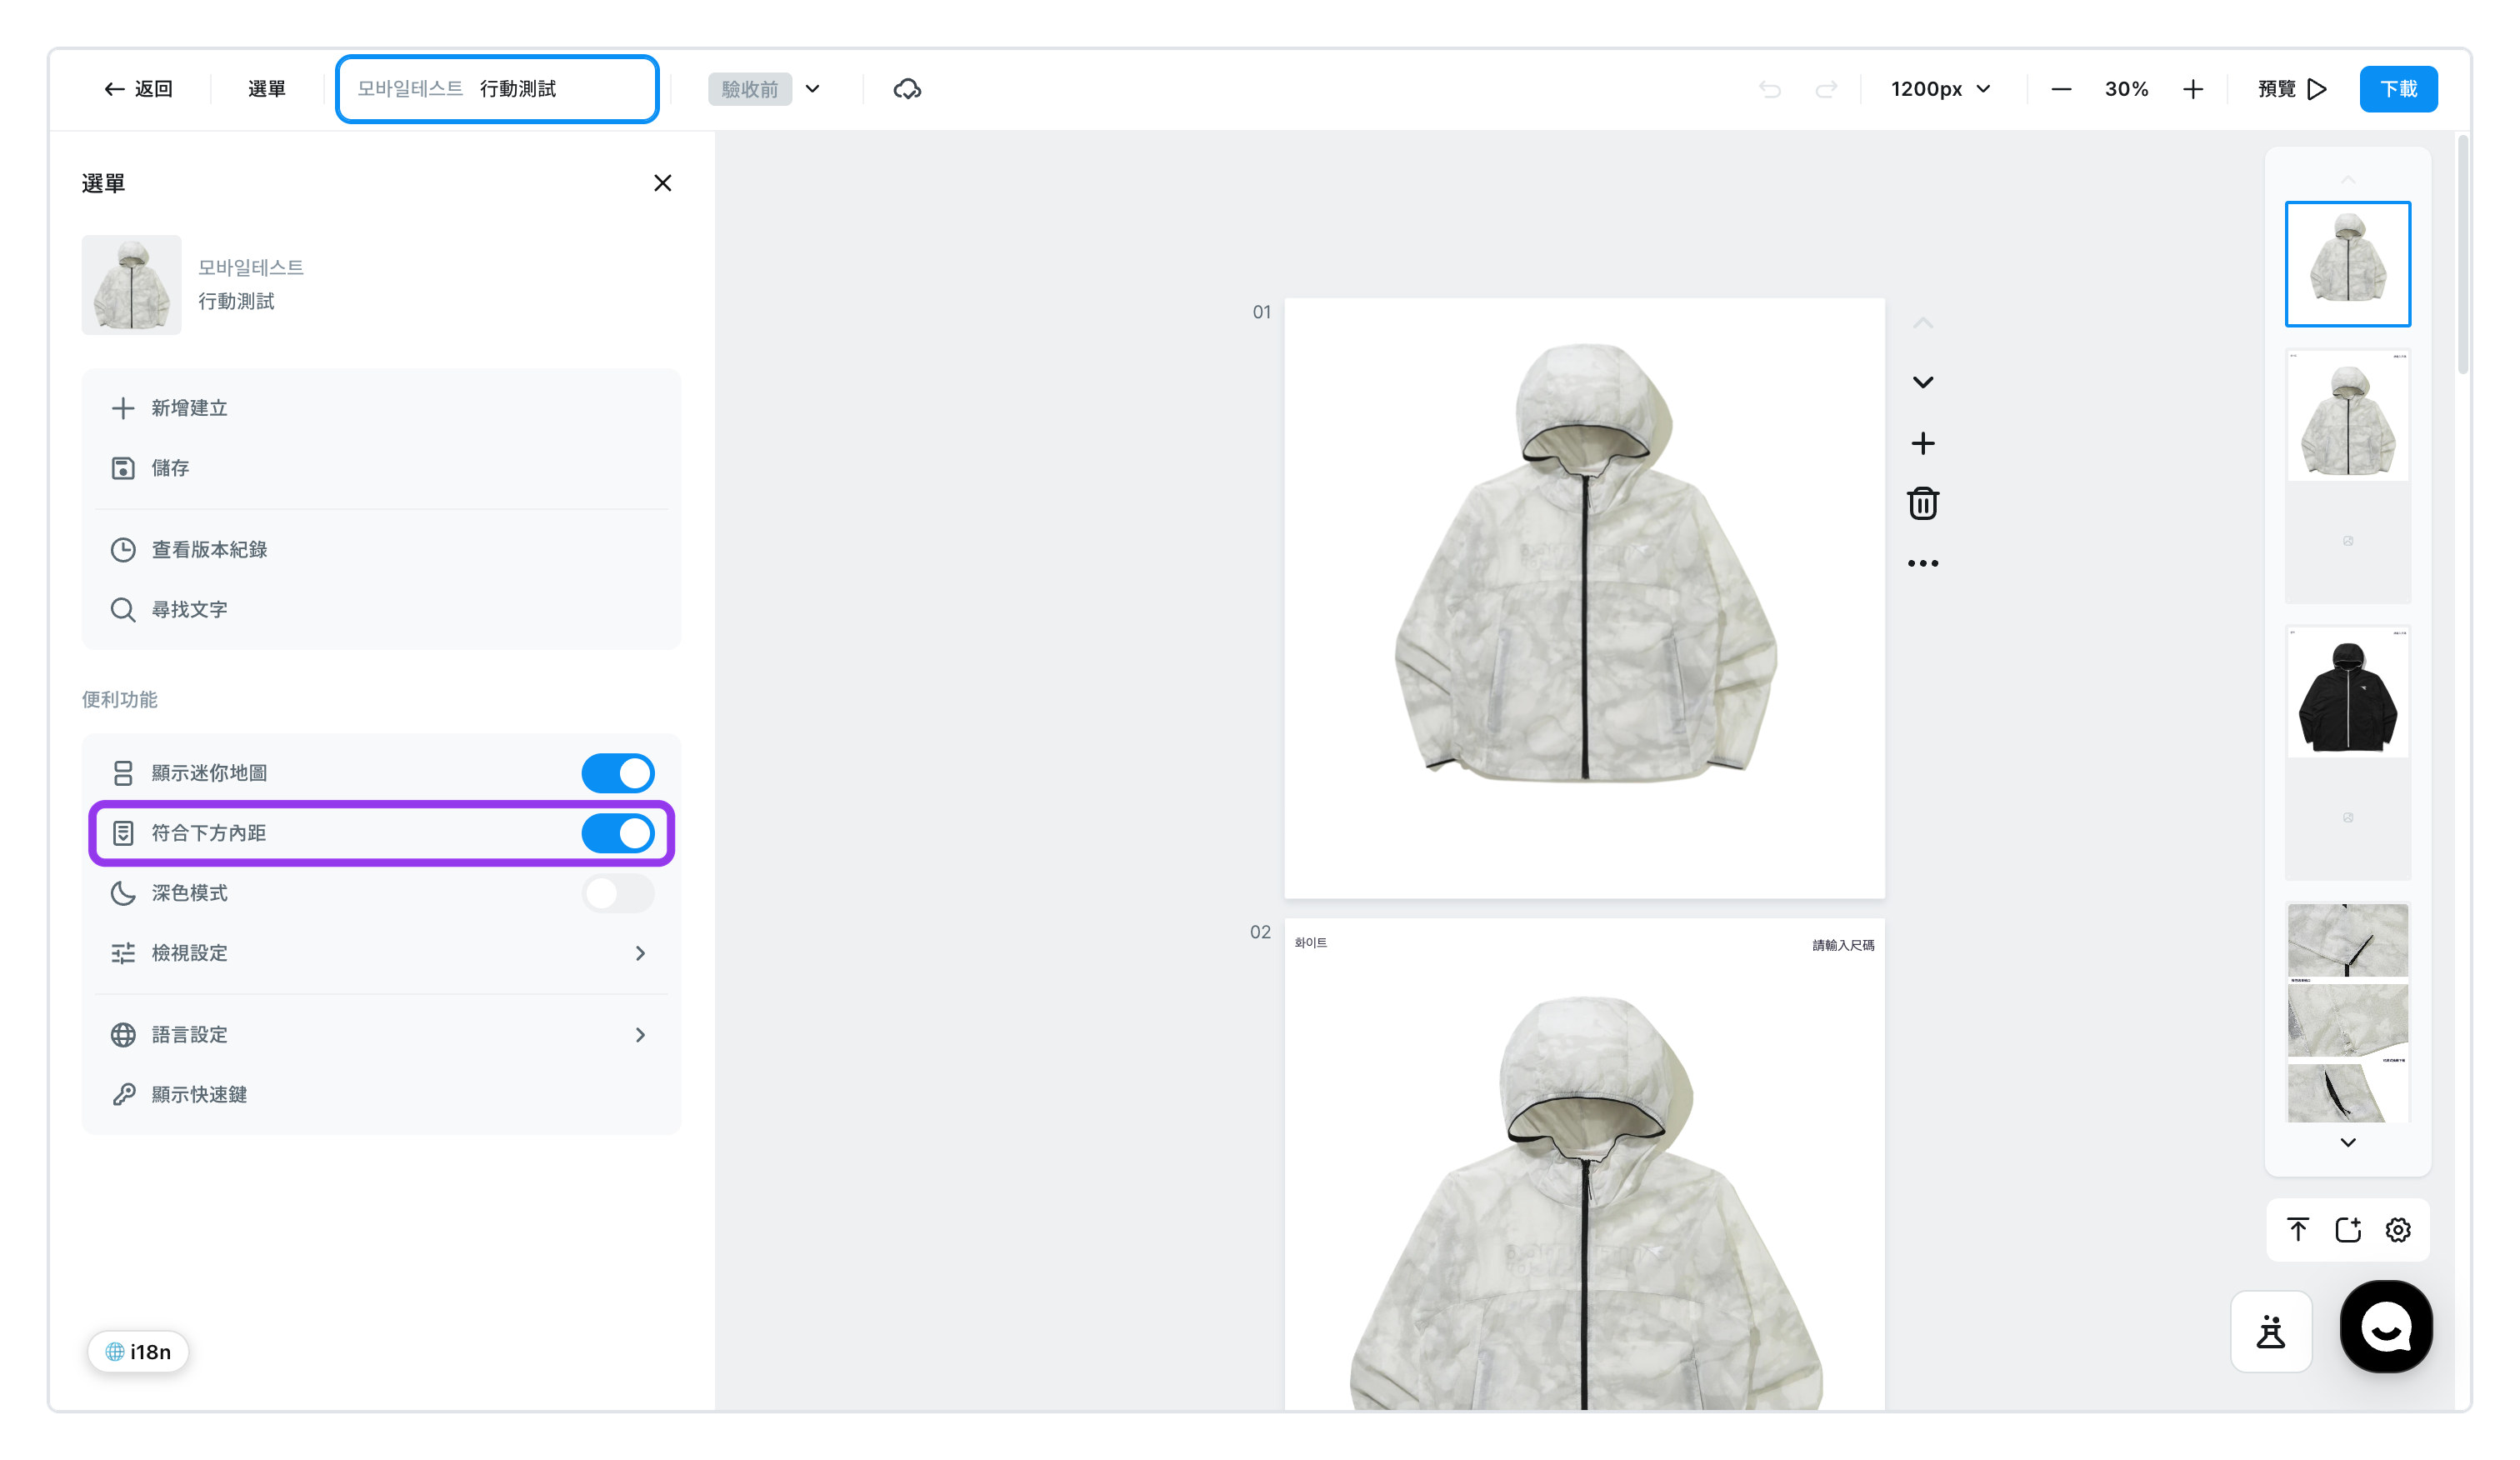Click the blue 下載 download button
Viewport: 2520px width, 1460px height.
click(x=2398, y=89)
